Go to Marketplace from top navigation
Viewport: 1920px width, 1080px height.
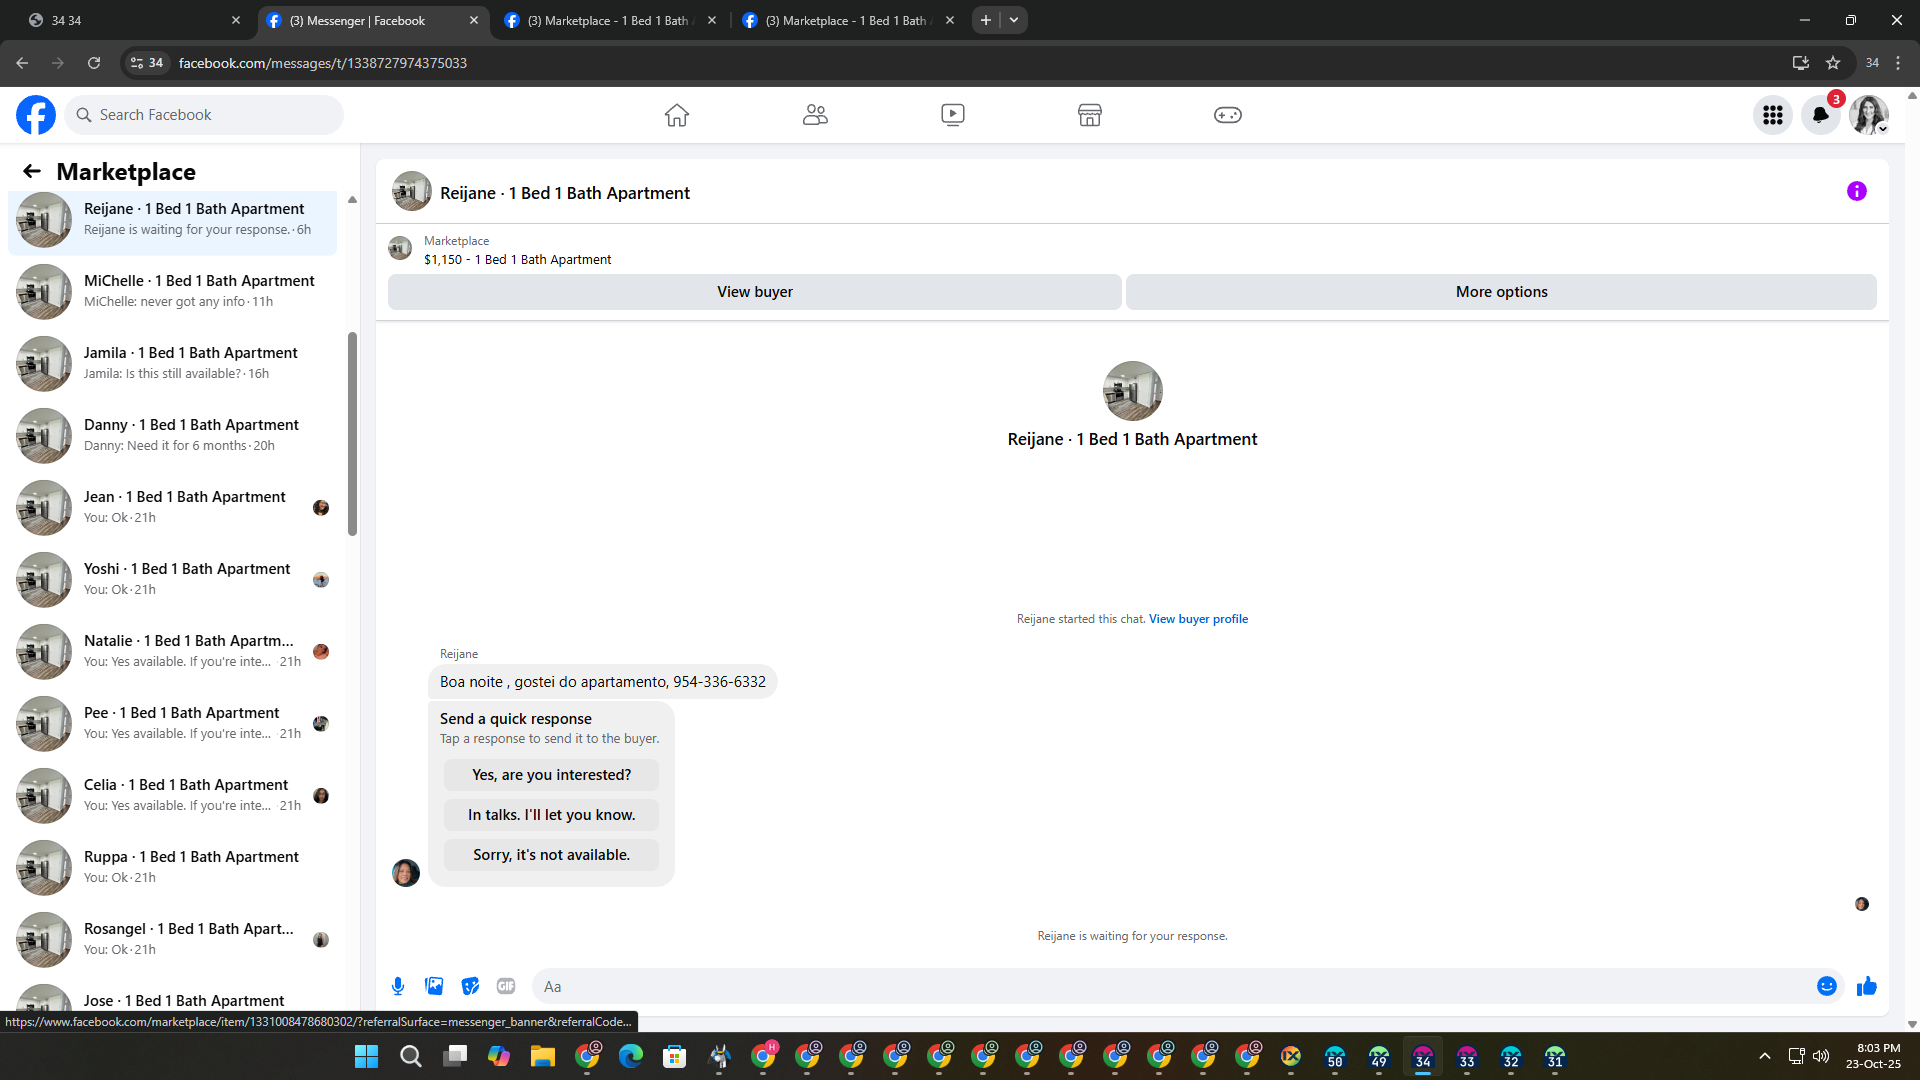(1089, 115)
